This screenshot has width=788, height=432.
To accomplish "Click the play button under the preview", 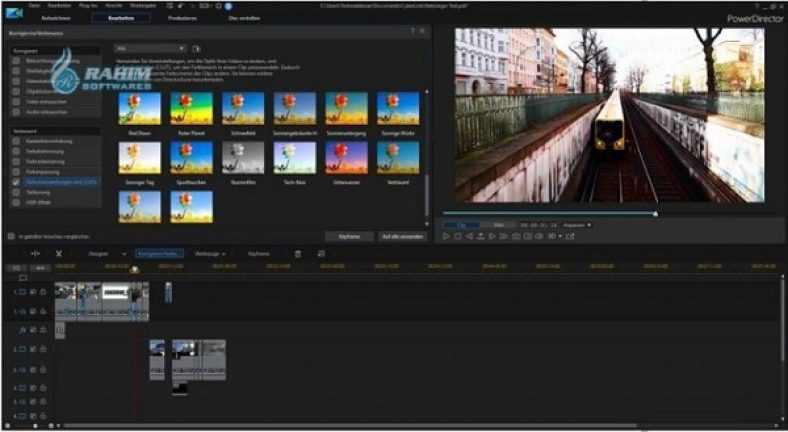I will click(x=447, y=237).
